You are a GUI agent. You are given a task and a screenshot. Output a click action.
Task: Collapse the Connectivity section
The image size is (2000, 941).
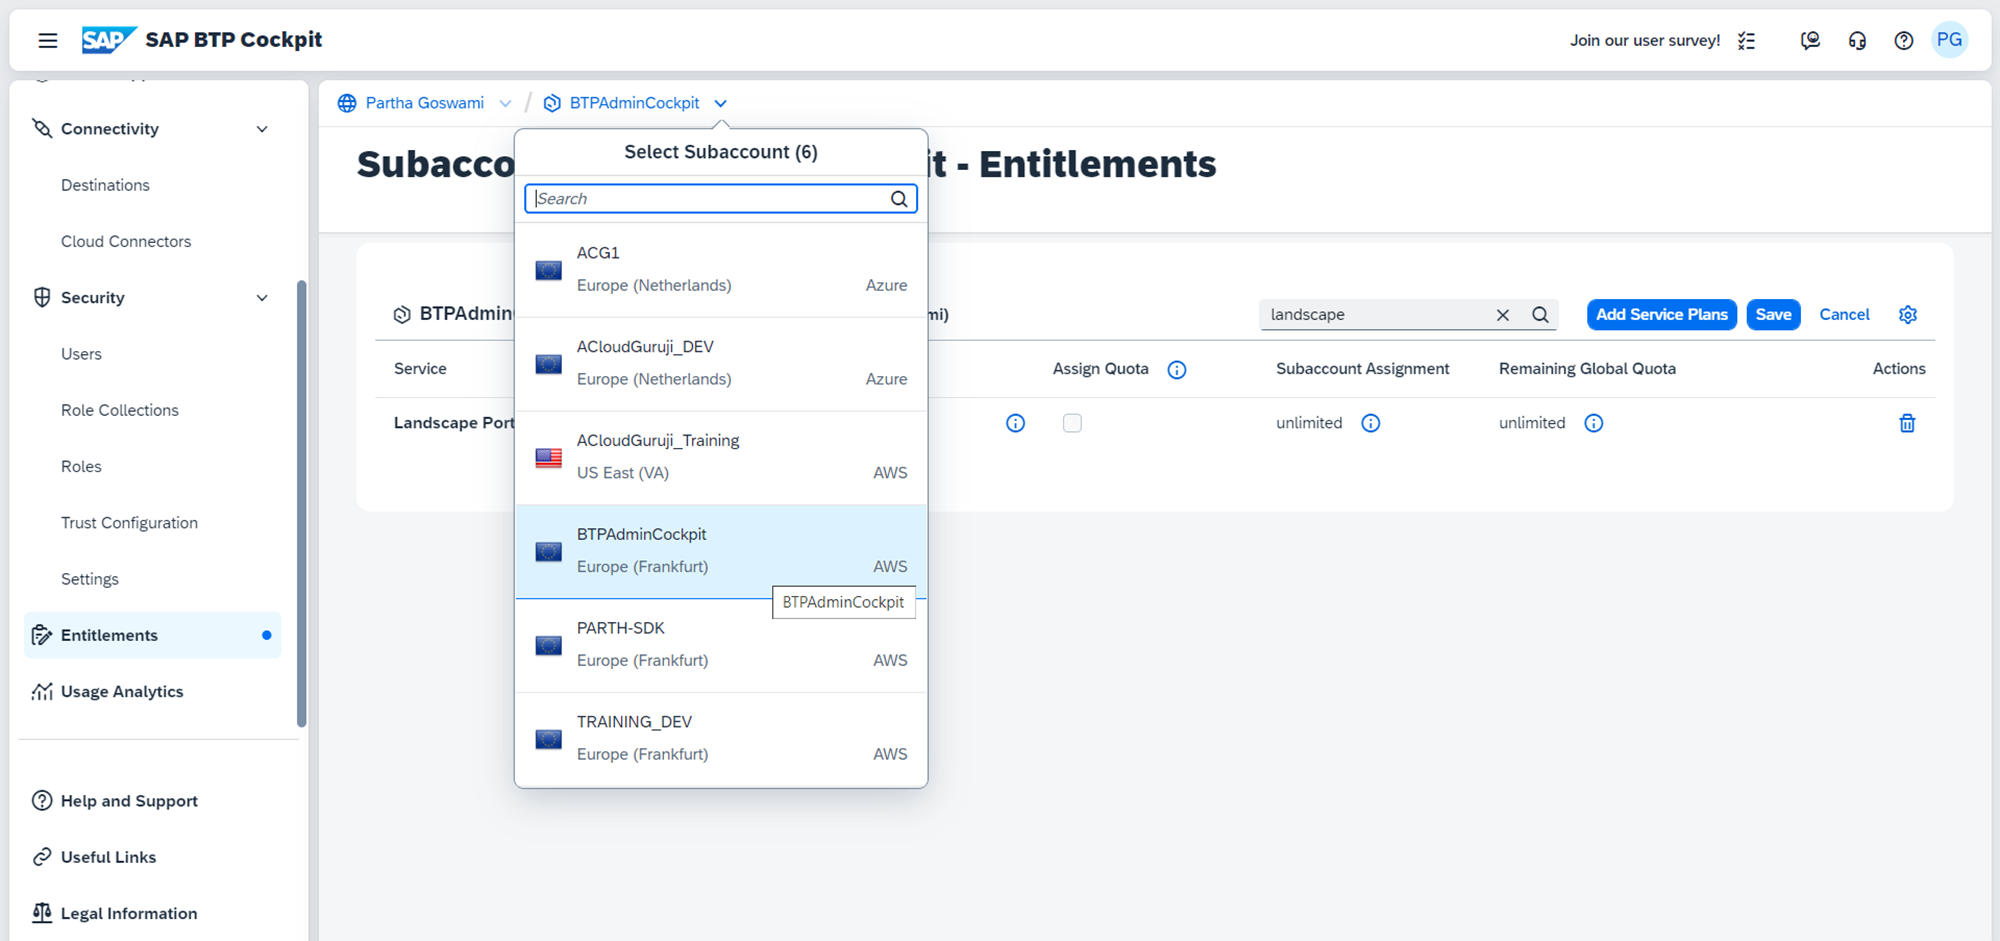coord(262,129)
